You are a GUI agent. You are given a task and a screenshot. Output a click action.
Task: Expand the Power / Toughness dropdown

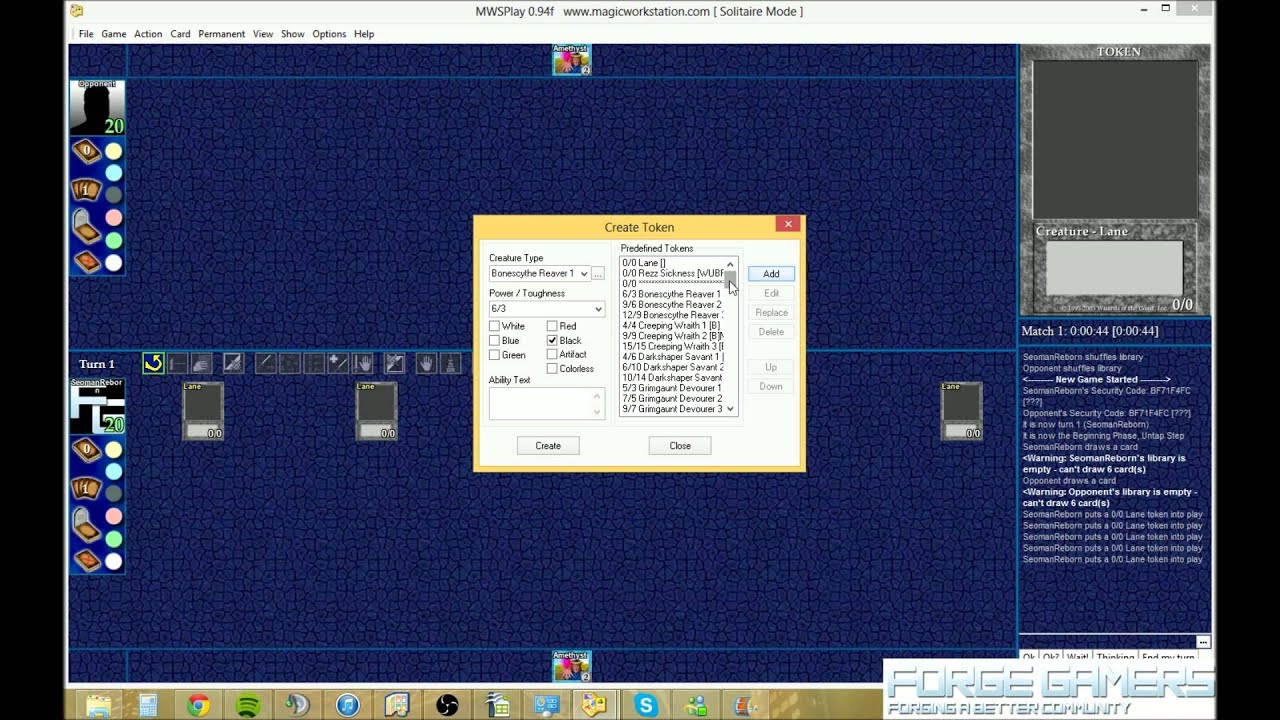598,309
